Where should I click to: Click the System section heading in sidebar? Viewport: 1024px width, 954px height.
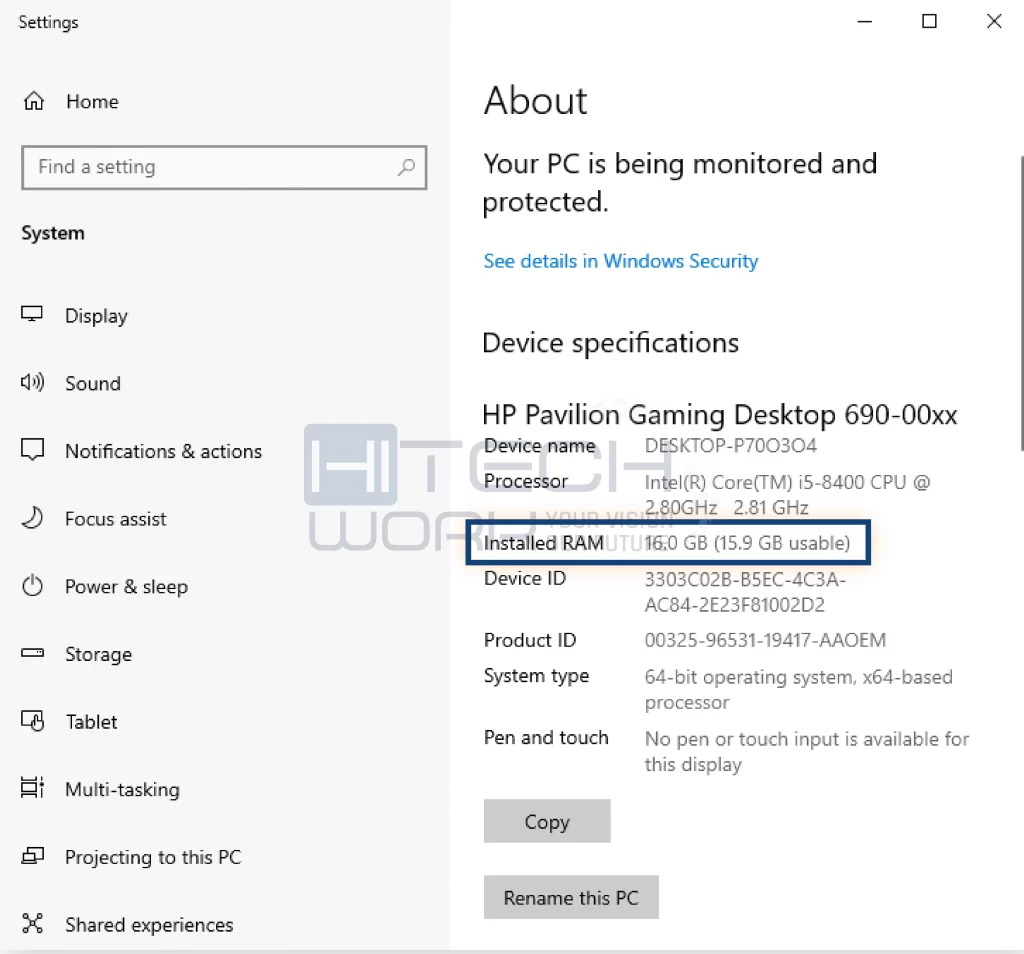point(53,233)
